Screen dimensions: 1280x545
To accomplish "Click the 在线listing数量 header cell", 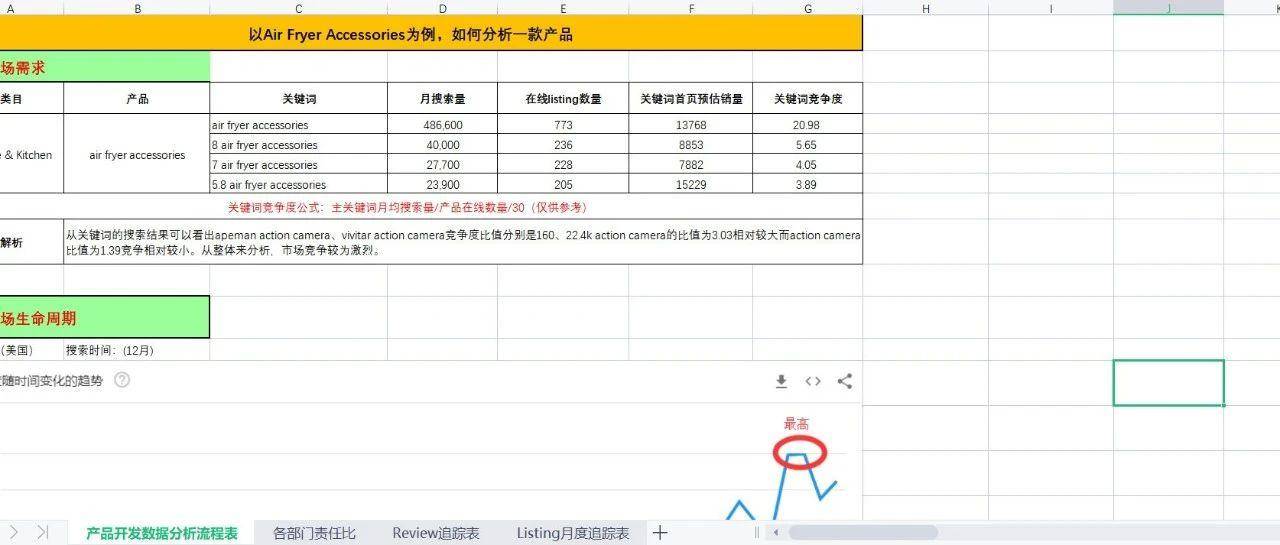I will pos(563,98).
